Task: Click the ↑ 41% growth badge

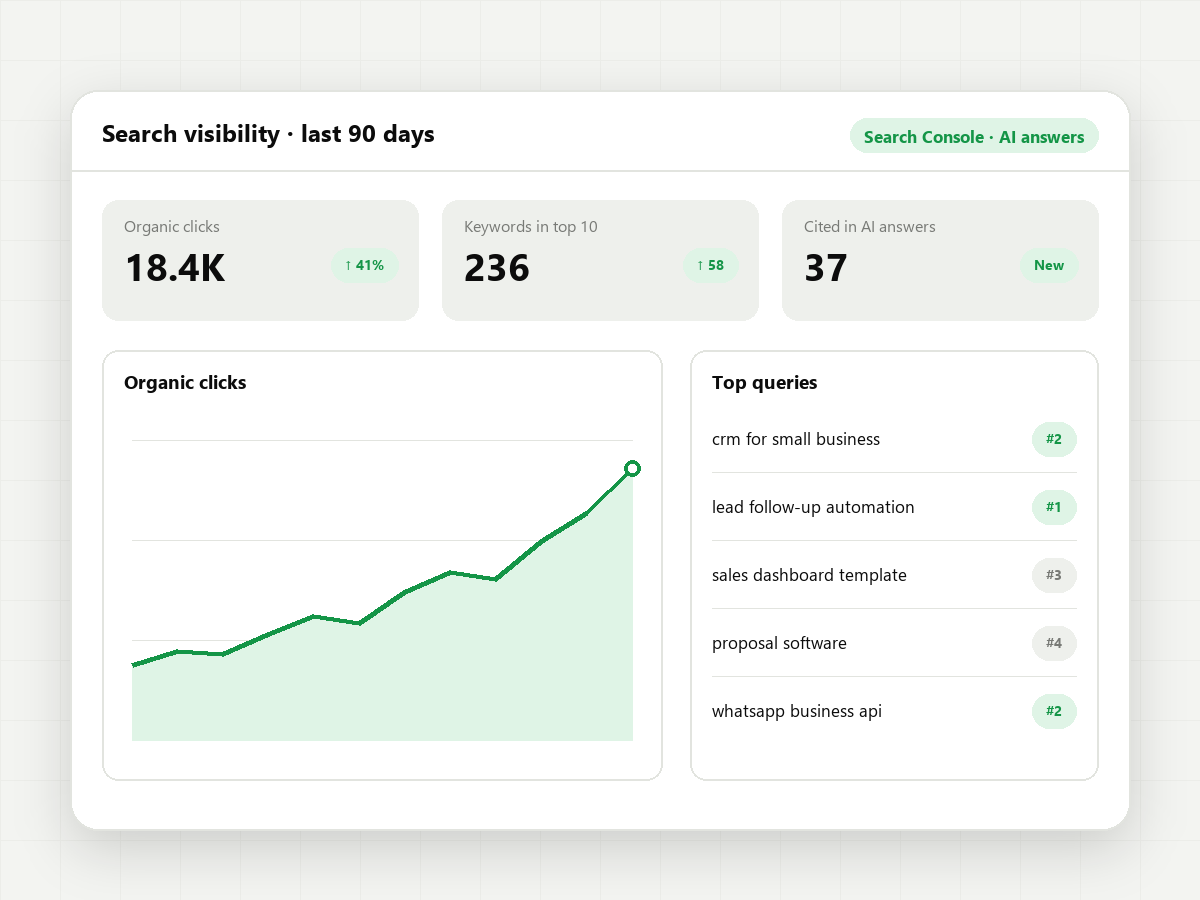Action: click(365, 265)
